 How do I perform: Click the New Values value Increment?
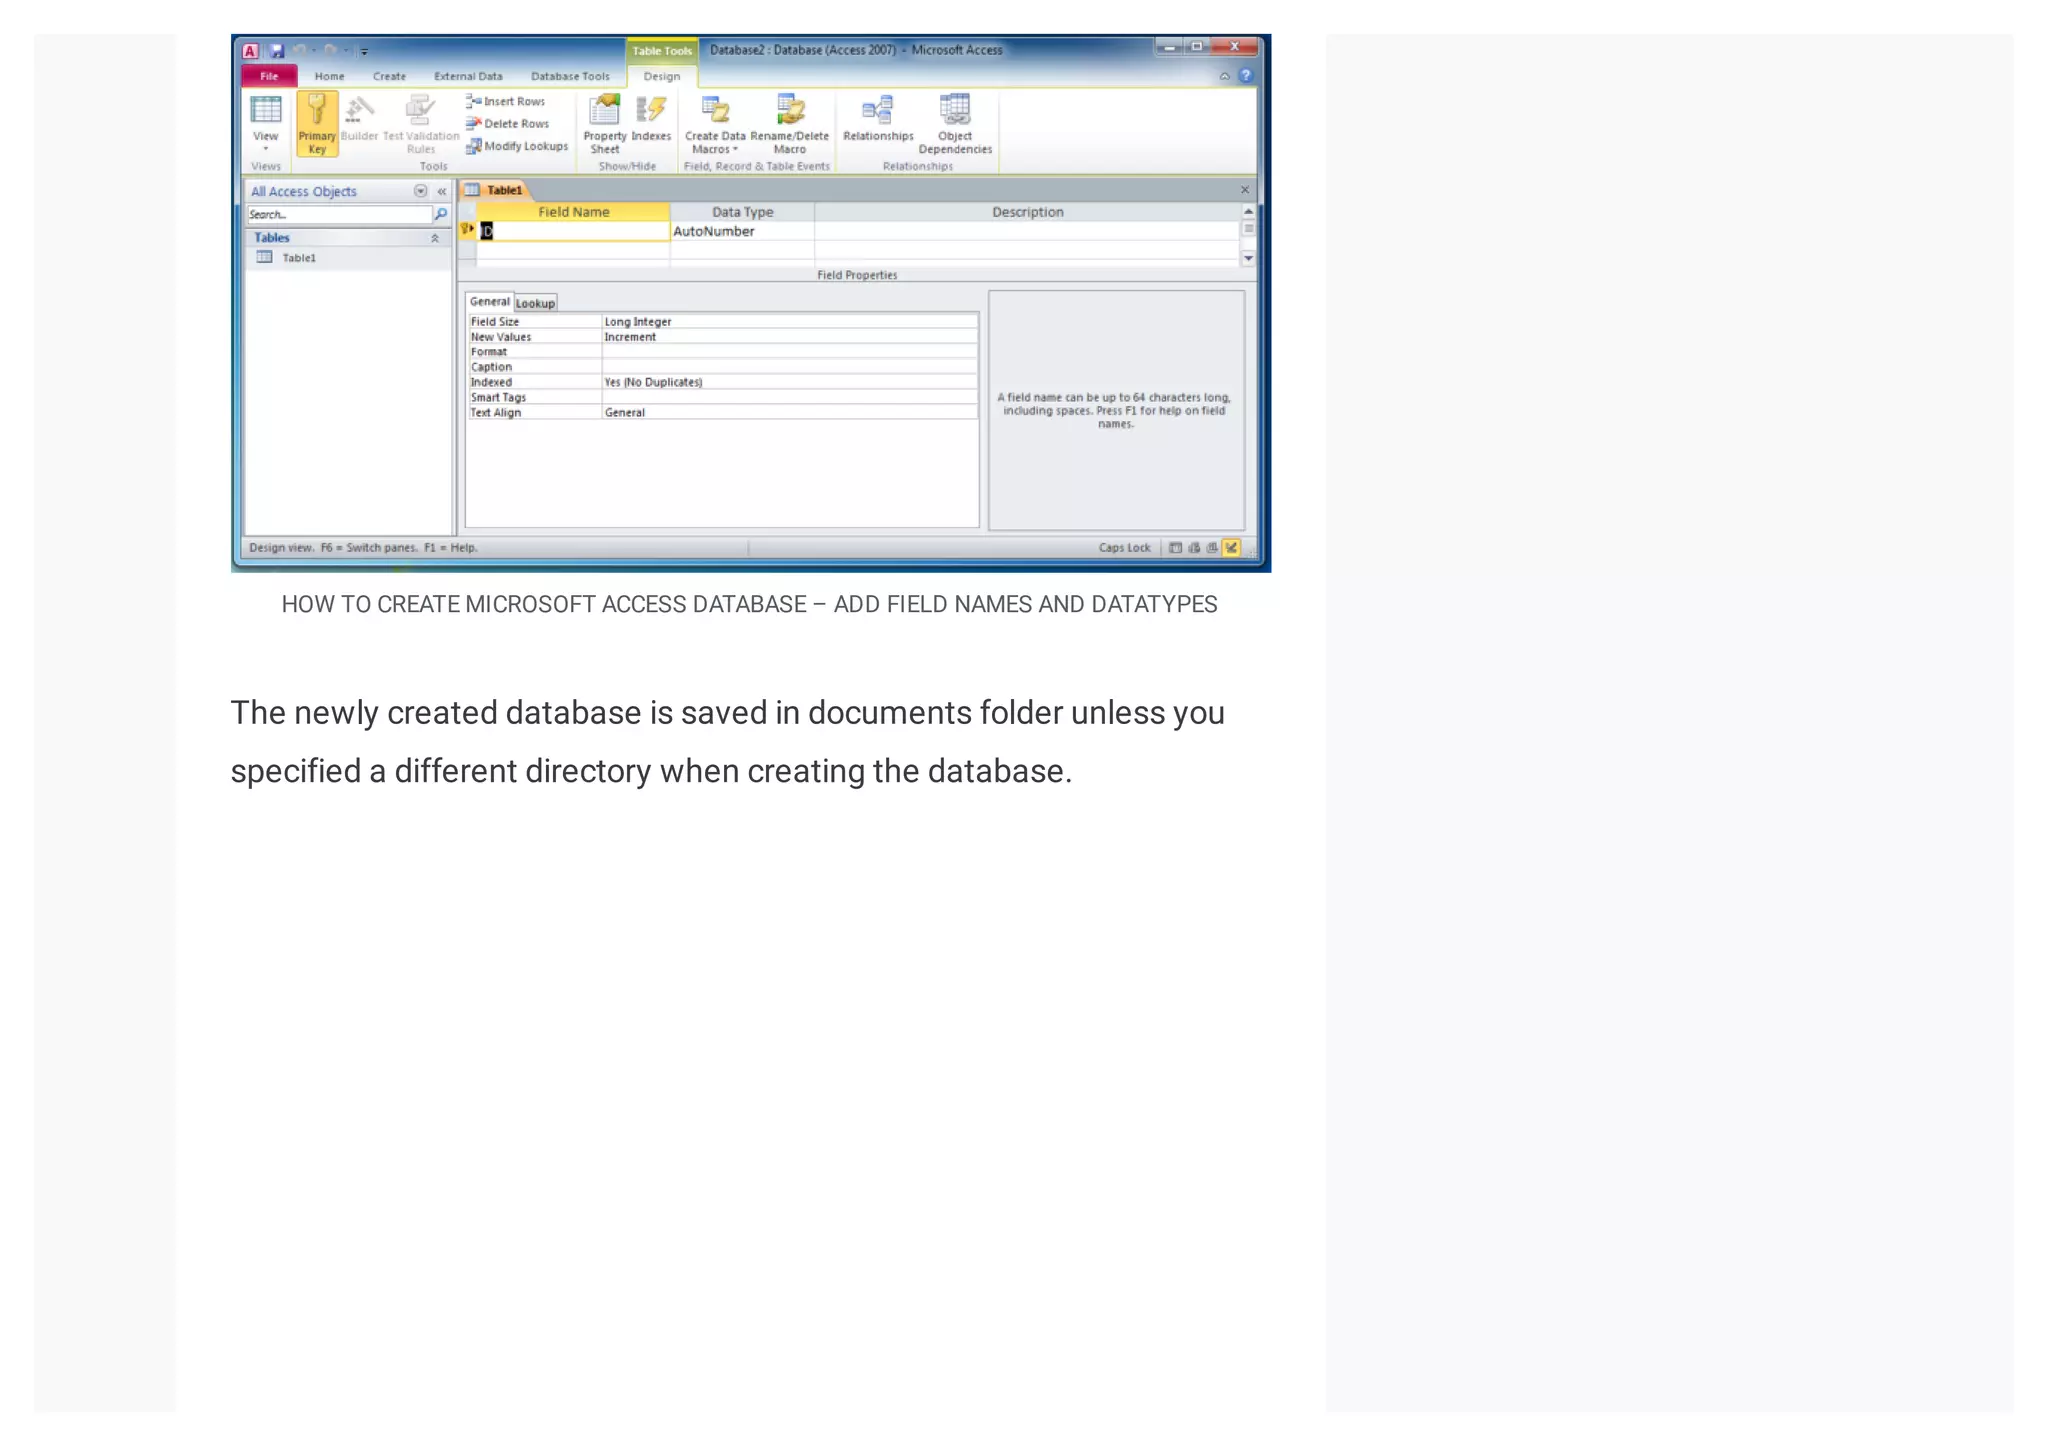[790, 337]
